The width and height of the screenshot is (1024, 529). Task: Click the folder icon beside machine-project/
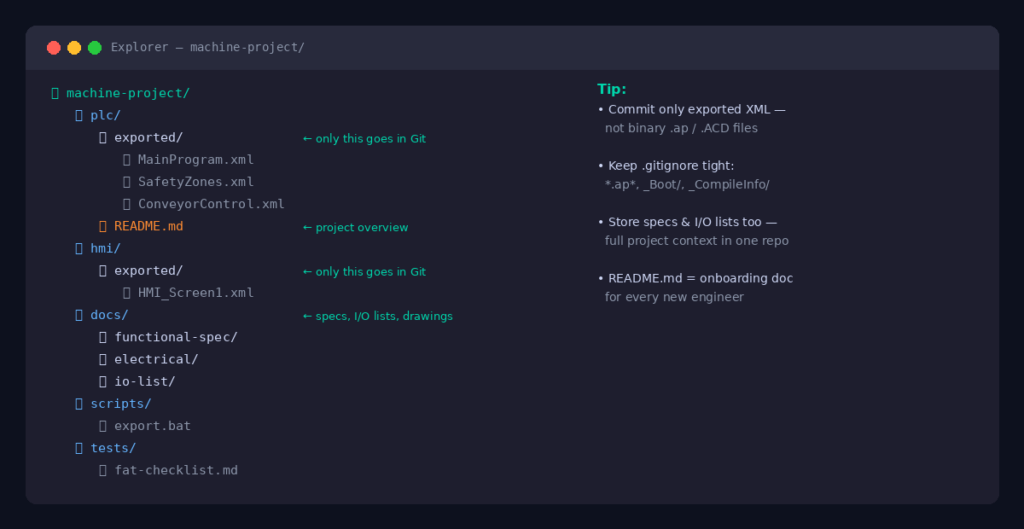55,93
